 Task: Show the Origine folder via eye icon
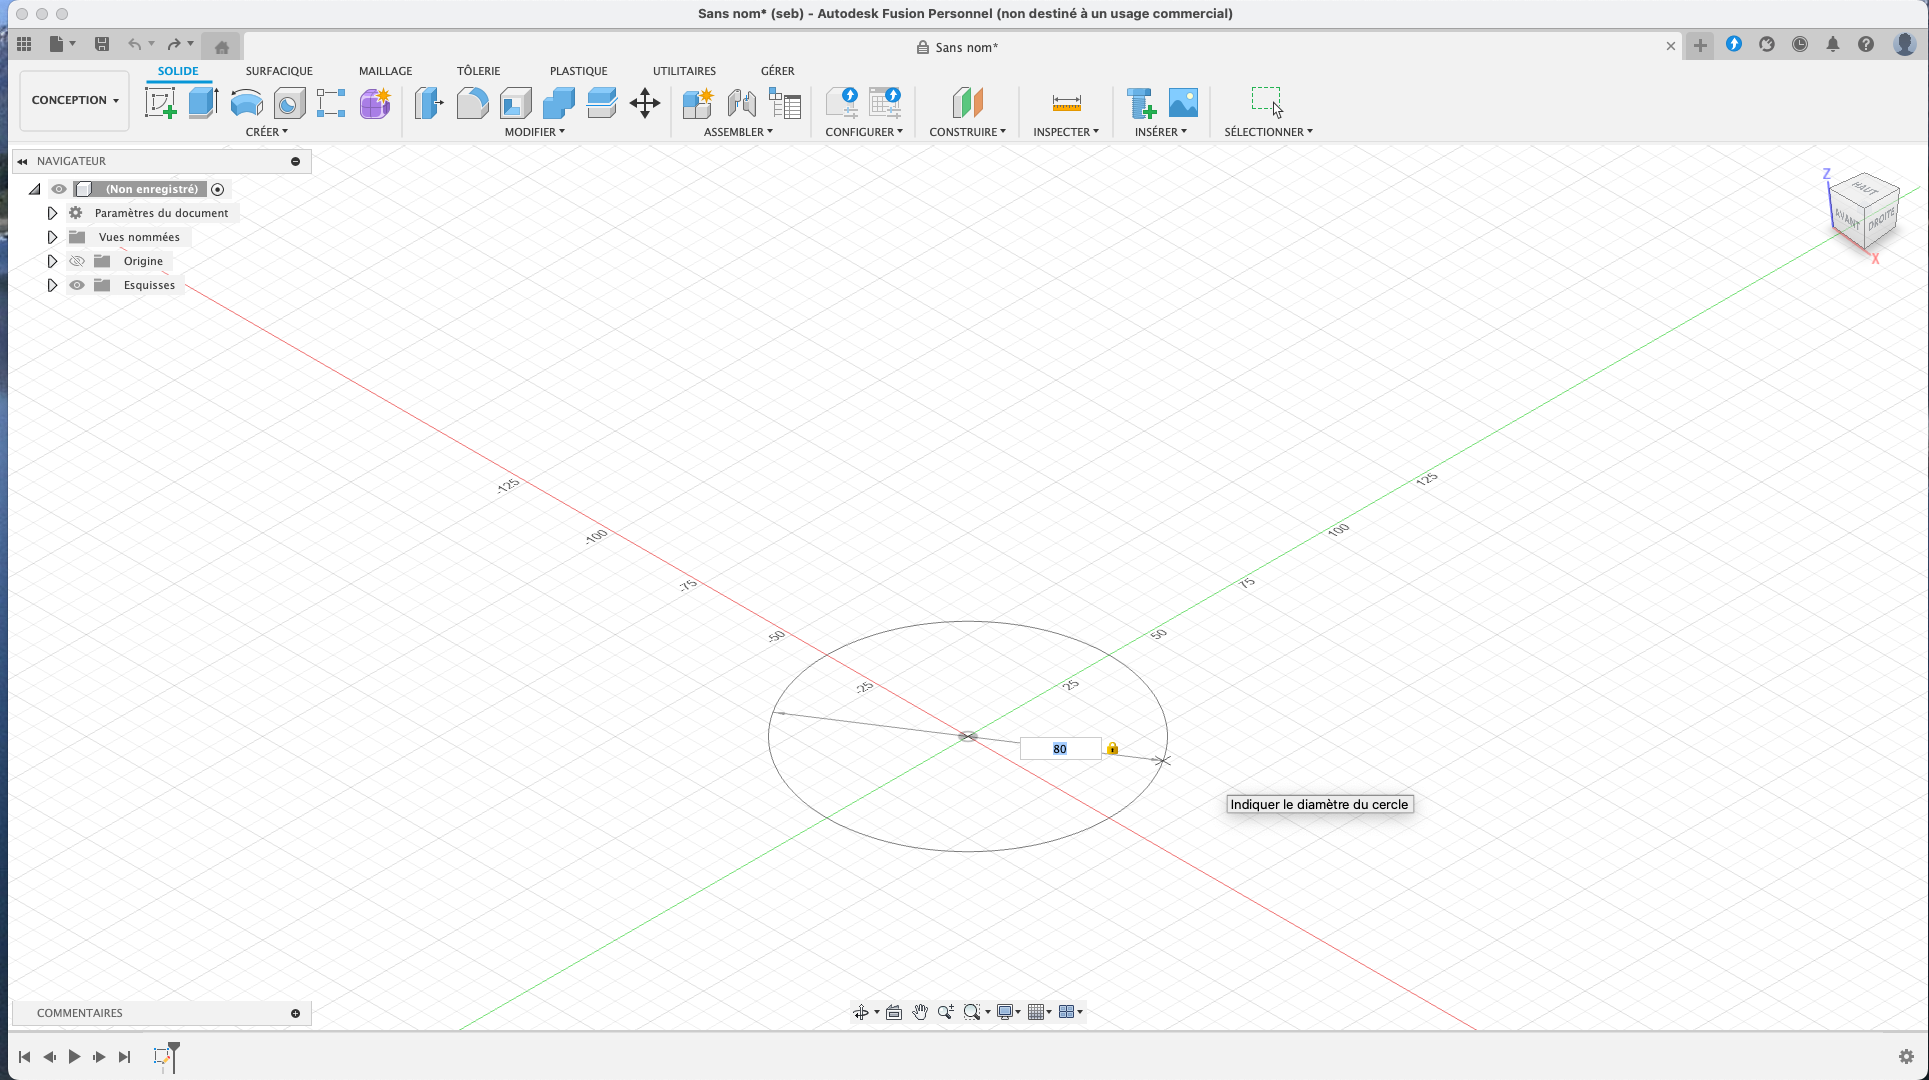(x=77, y=261)
